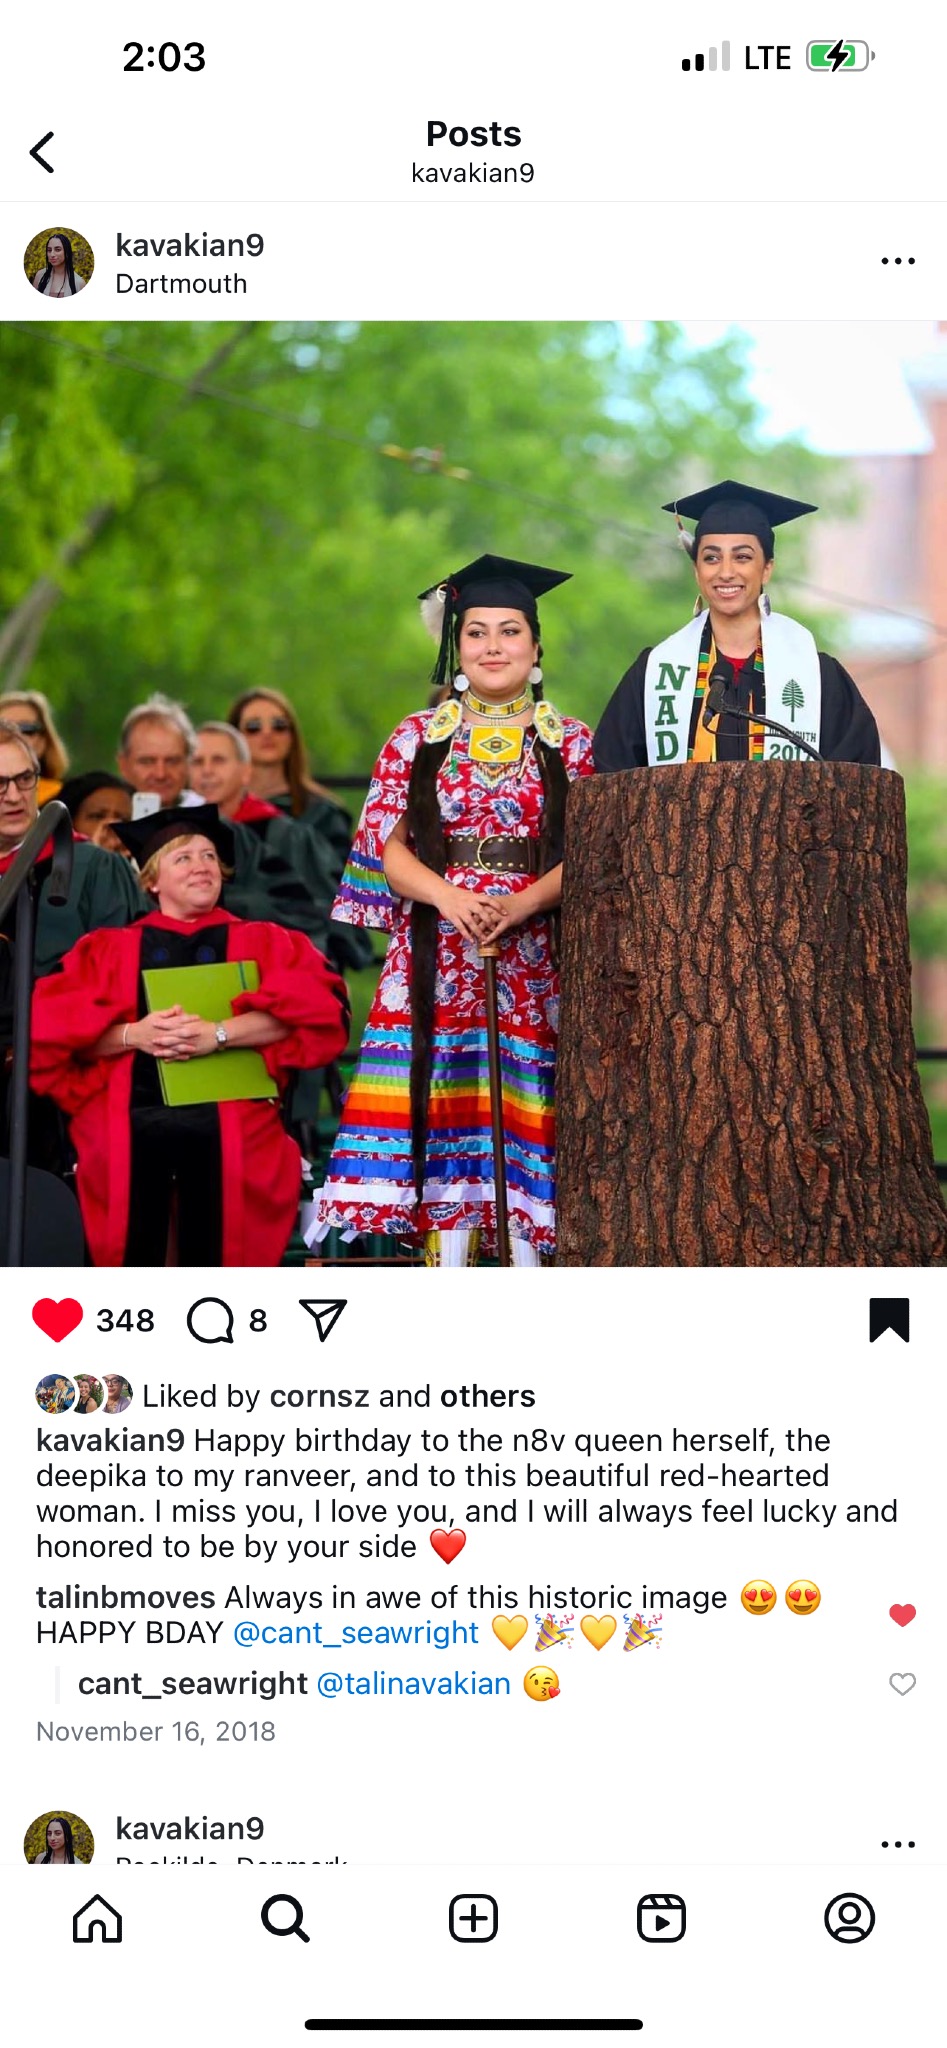Open the Reels tab
Screen dimensions: 947x2048
pyautogui.click(x=661, y=1918)
